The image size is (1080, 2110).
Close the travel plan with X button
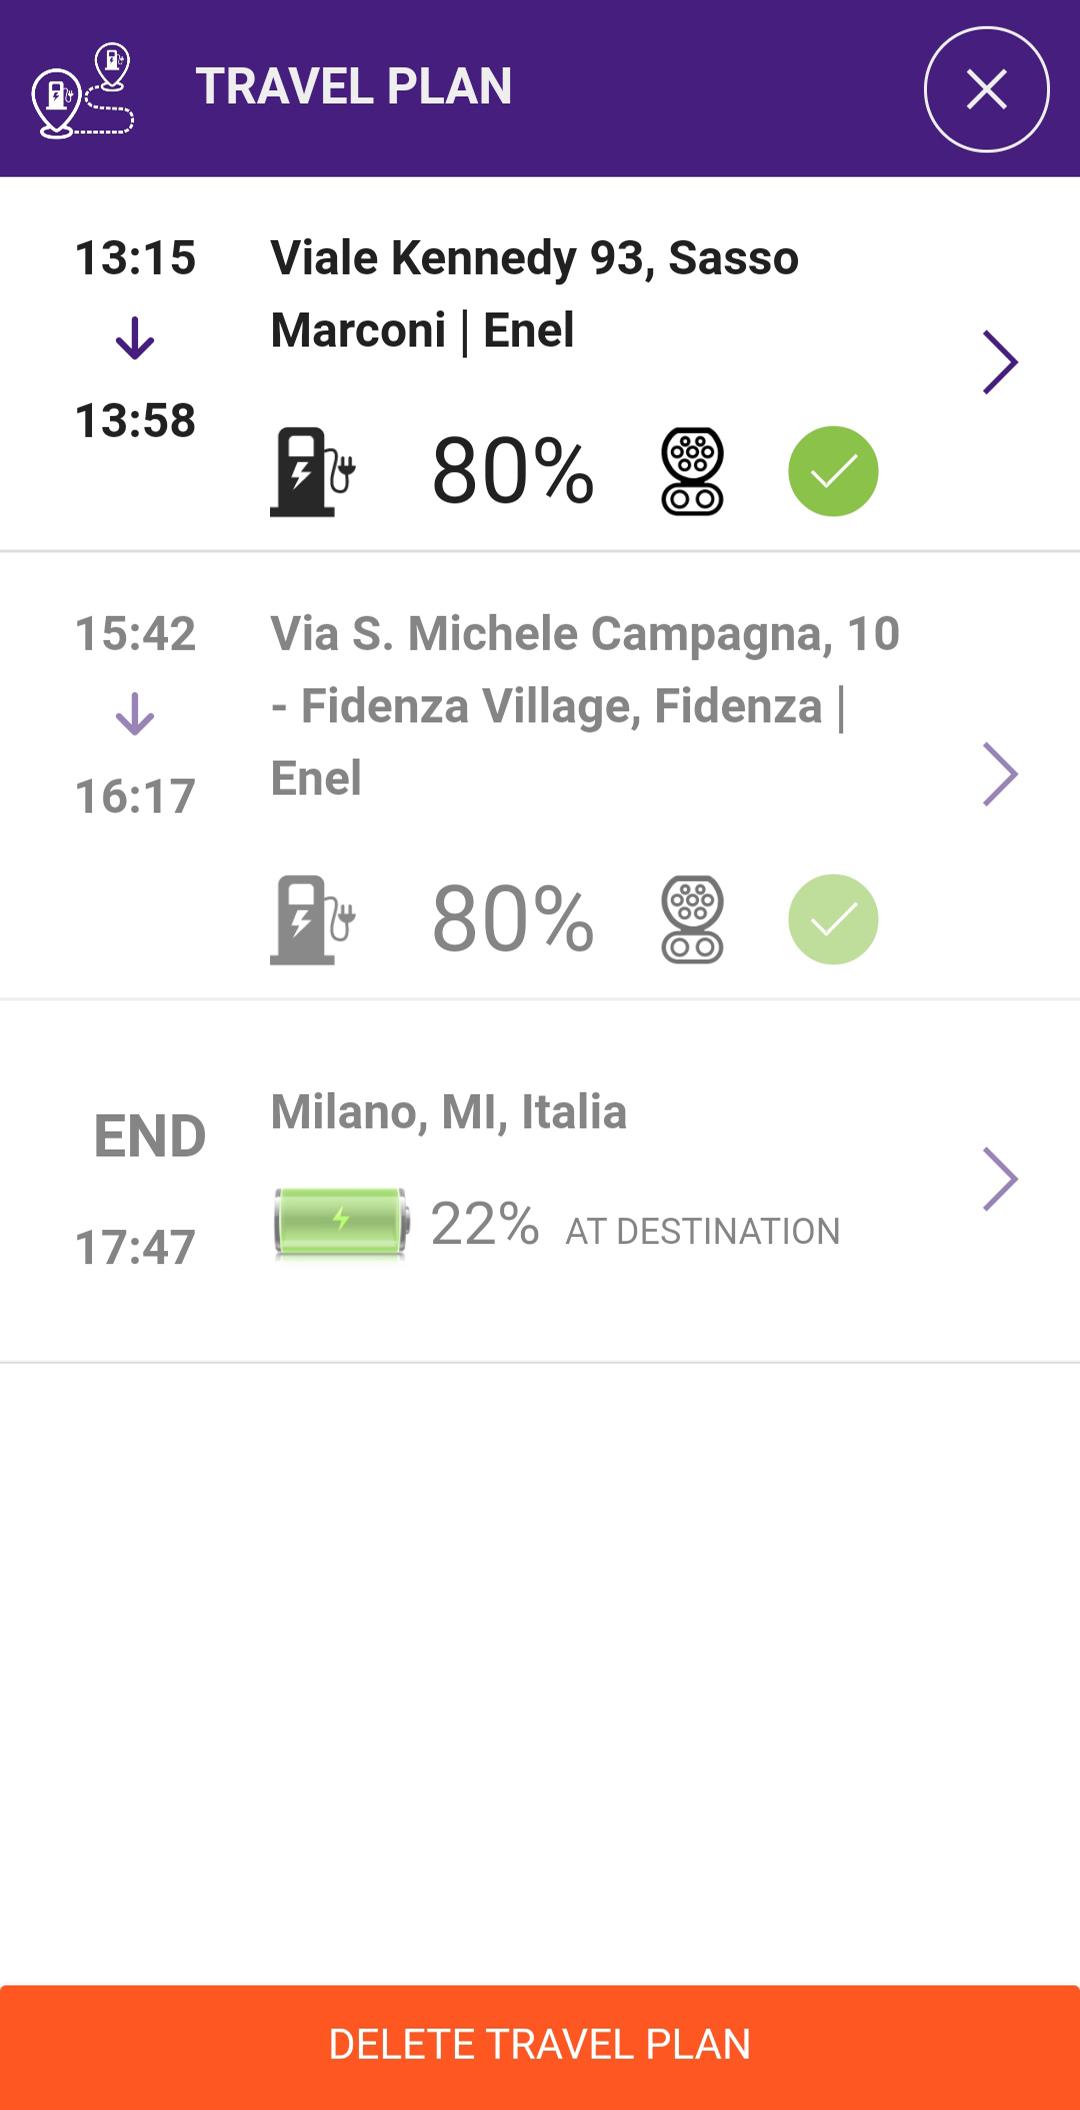coord(986,89)
